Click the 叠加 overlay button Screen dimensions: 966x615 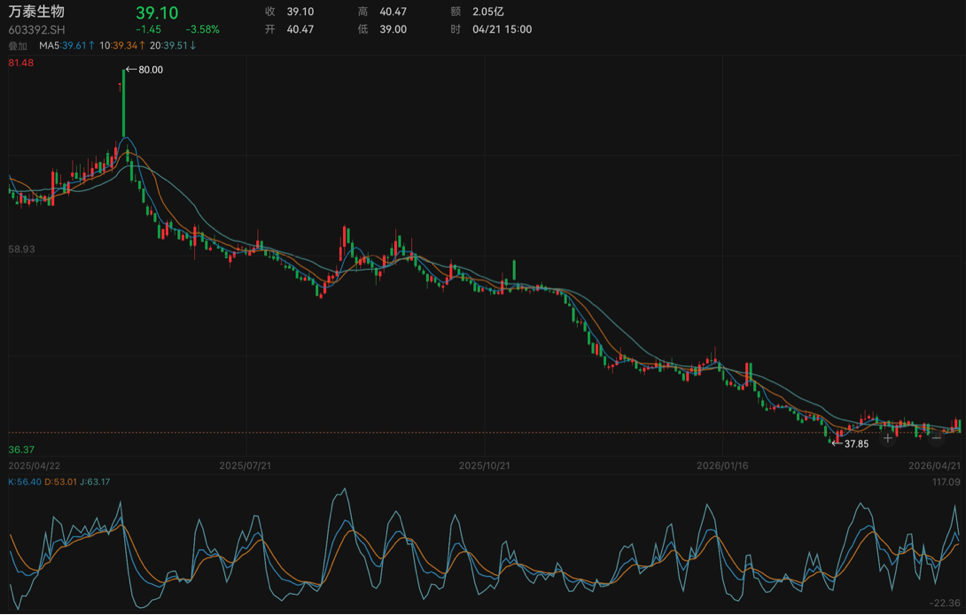(x=18, y=45)
